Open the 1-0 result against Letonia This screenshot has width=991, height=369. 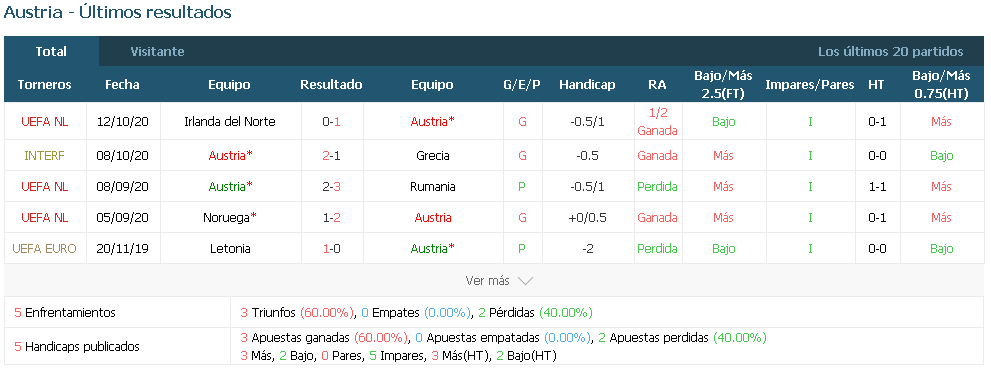331,248
